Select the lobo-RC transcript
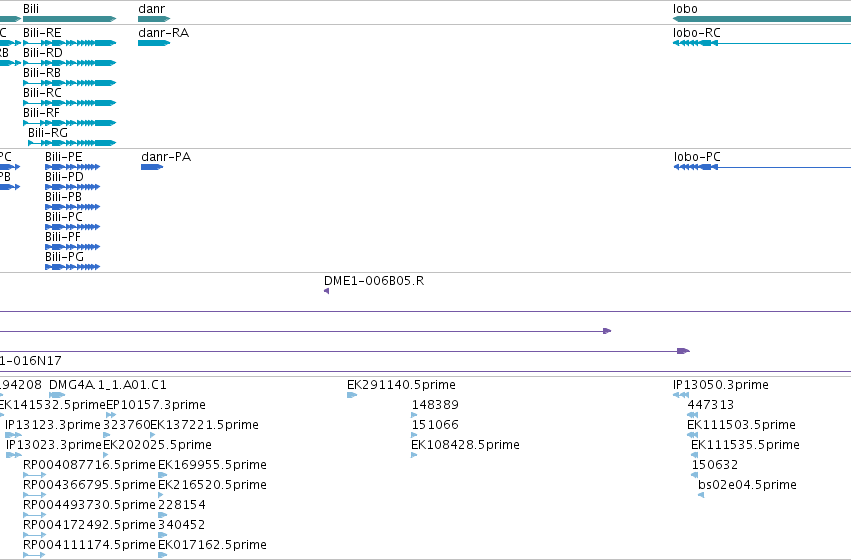This screenshot has height=560, width=851. [x=762, y=43]
